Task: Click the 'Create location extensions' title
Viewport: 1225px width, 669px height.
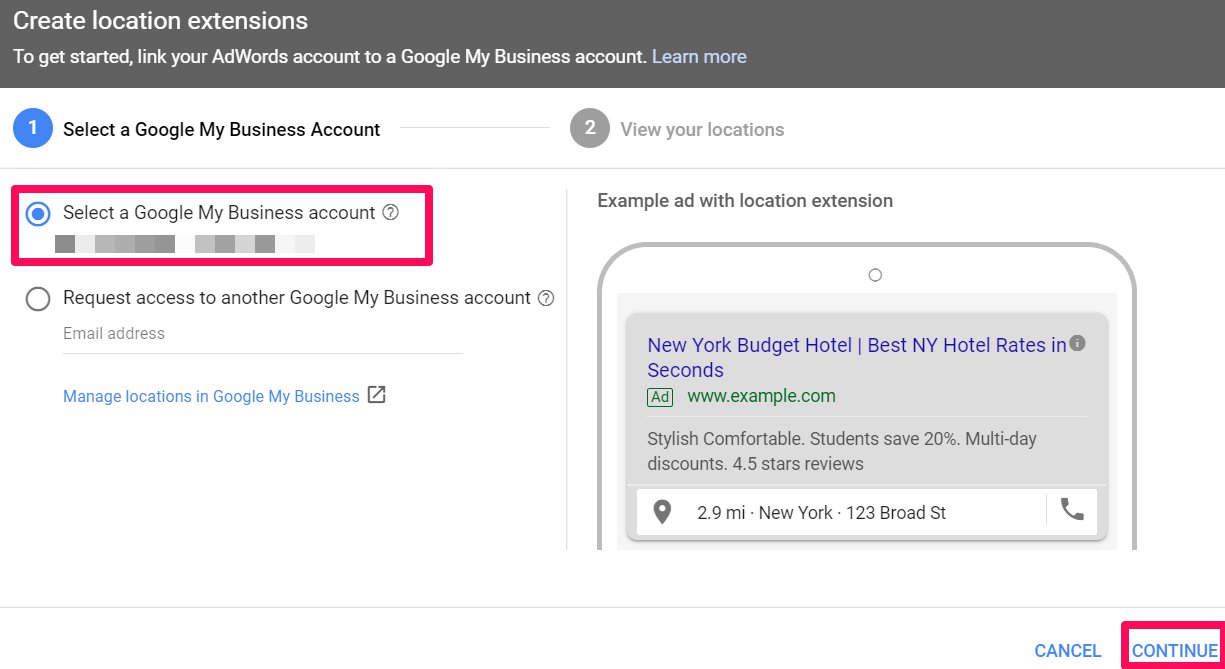Action: coord(160,20)
